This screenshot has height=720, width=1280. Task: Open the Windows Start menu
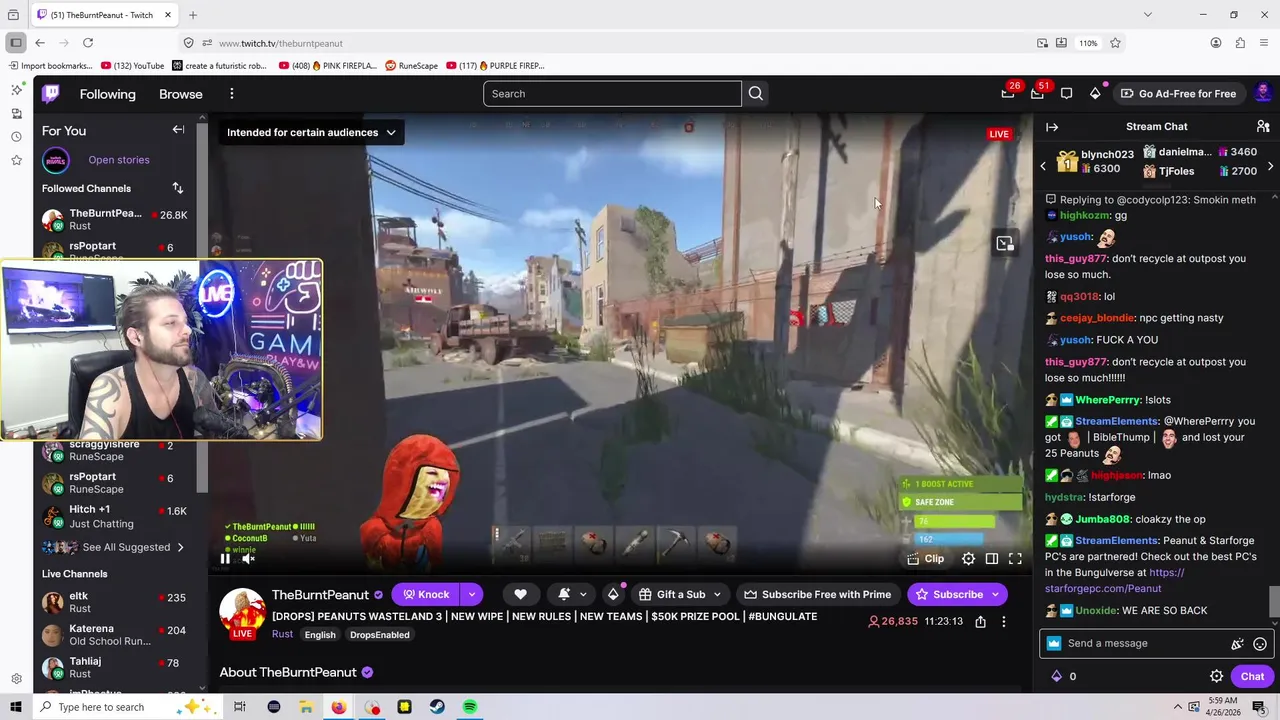point(15,707)
